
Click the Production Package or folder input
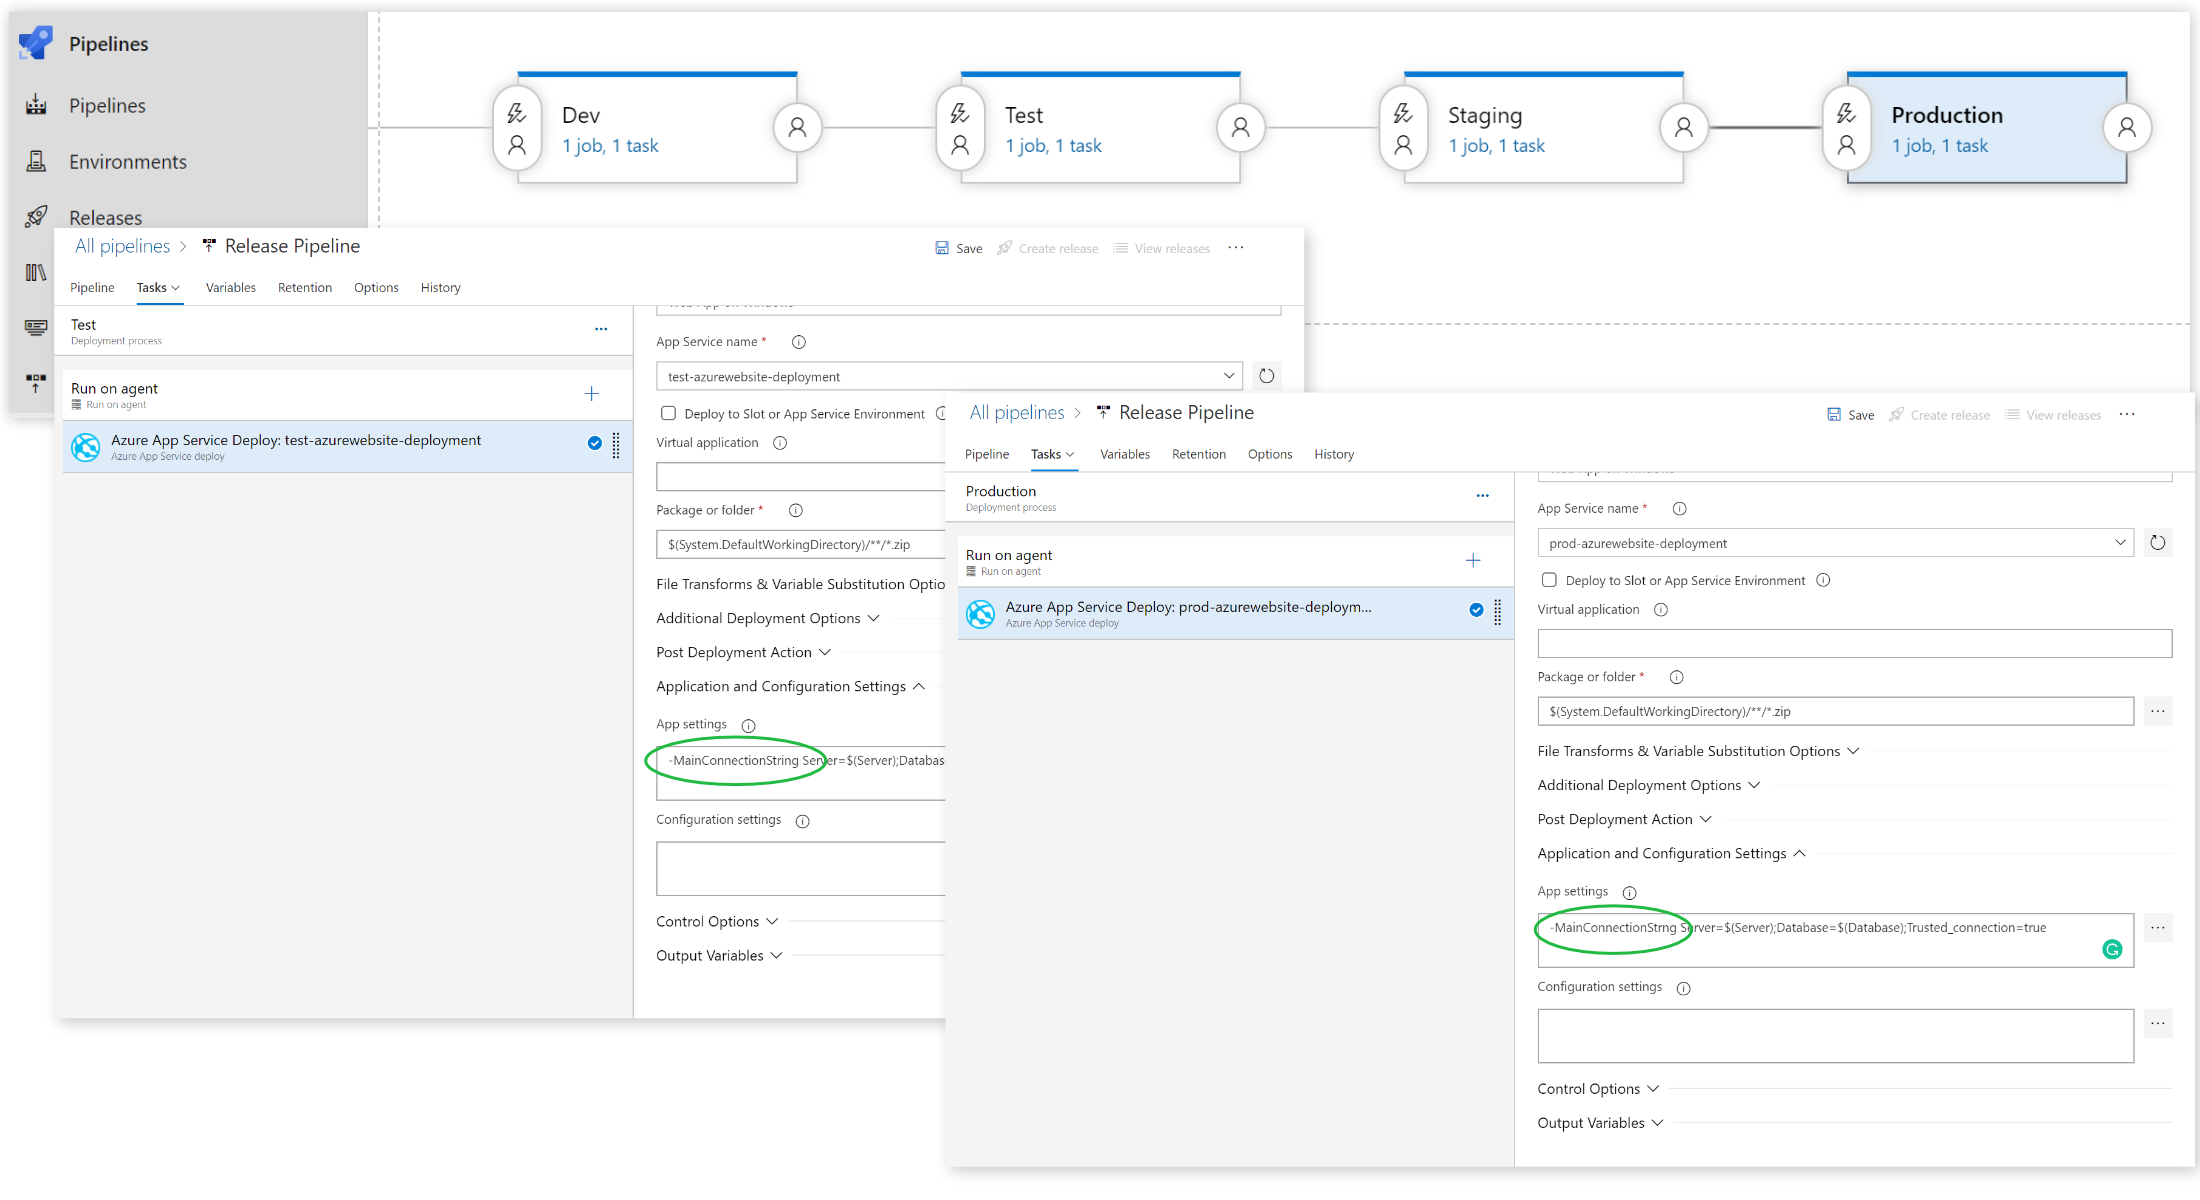[1834, 711]
